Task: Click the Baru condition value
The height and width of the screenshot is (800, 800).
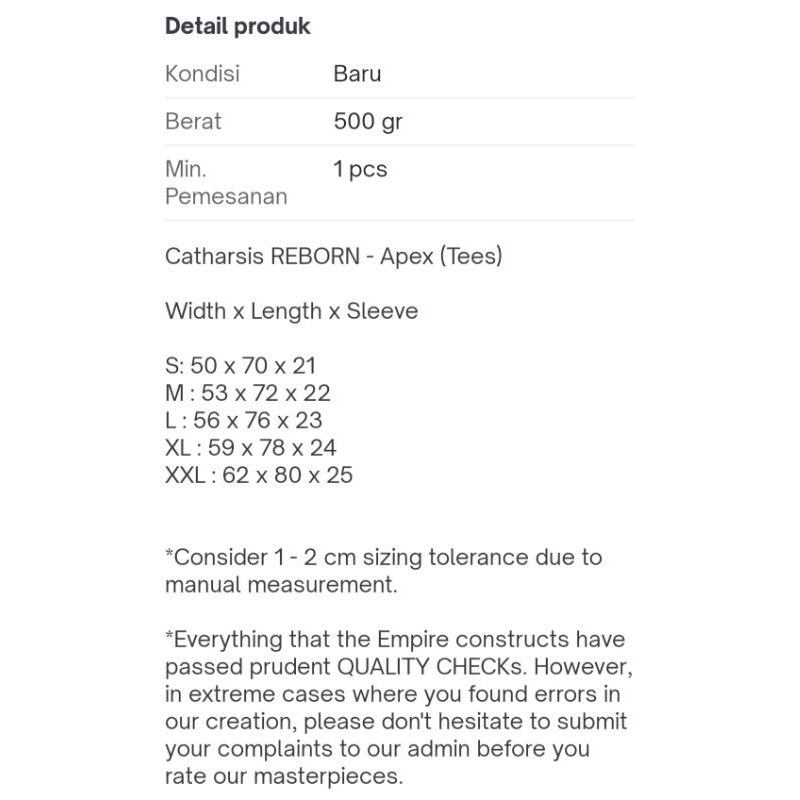Action: (357, 74)
